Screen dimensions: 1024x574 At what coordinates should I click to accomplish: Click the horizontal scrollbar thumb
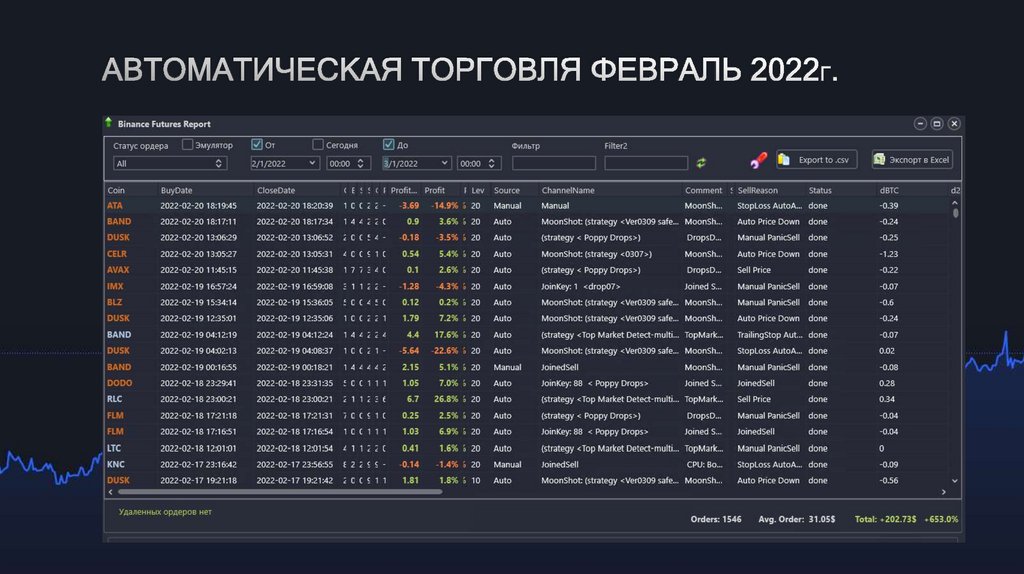coord(280,492)
